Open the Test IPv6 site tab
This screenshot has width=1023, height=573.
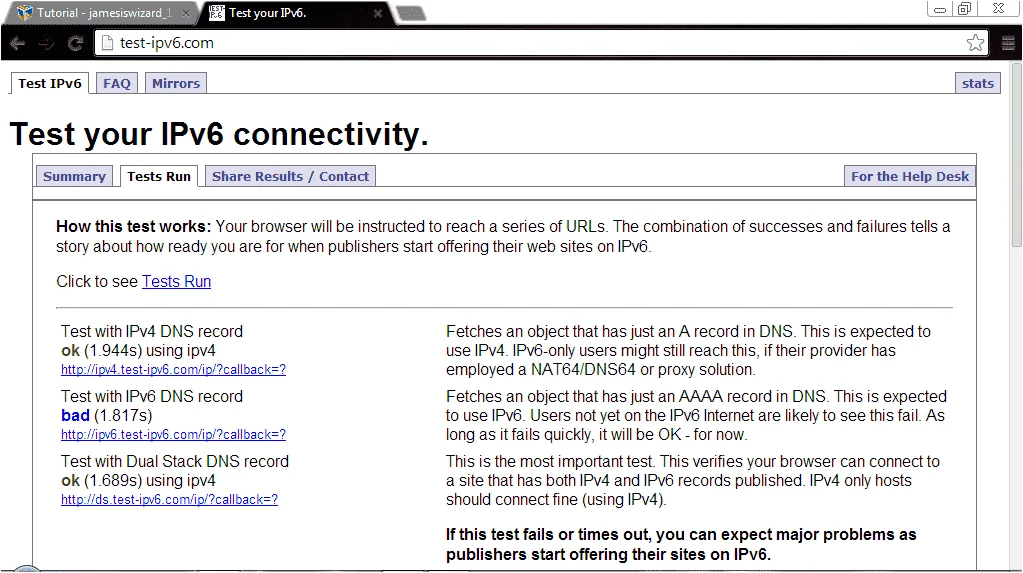50,84
